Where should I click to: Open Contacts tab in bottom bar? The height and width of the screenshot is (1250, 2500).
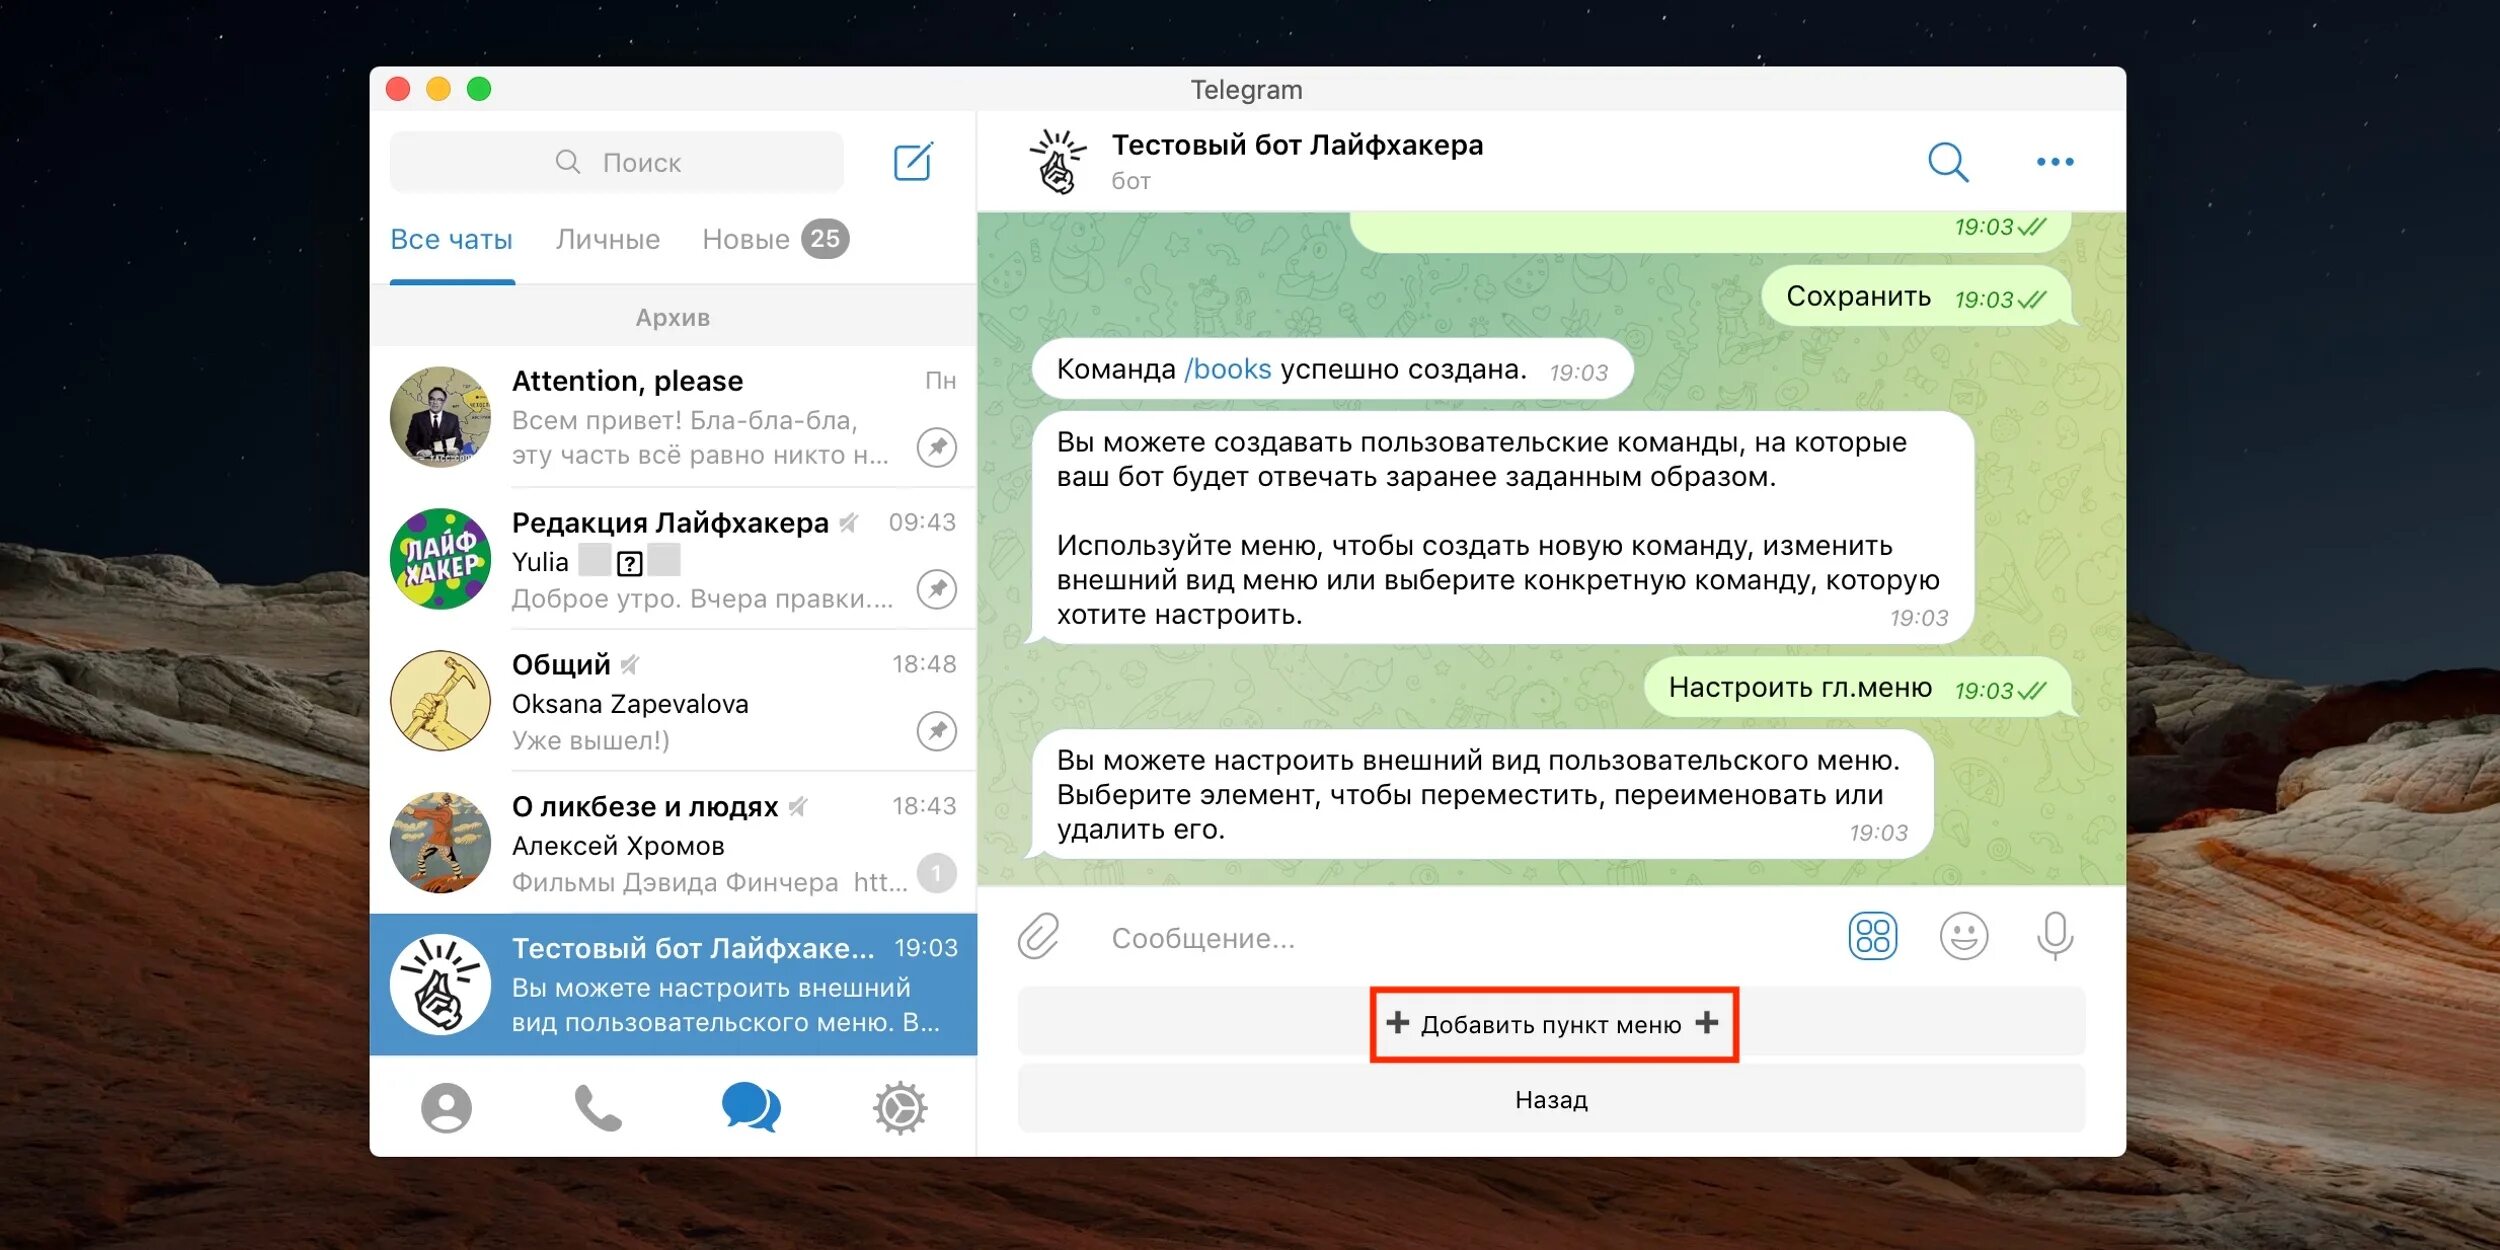[446, 1107]
